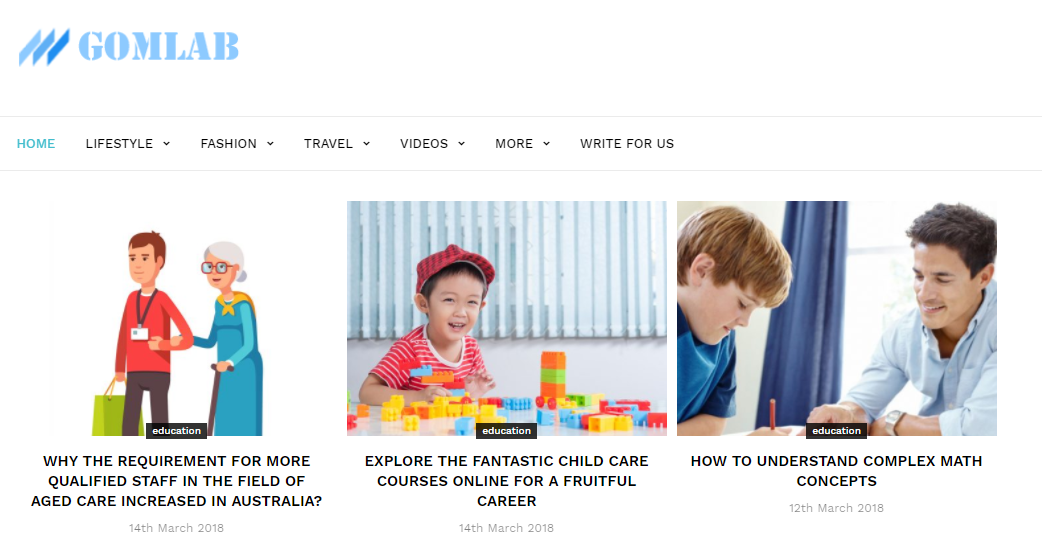Open the aged care staff requirement article title

coord(176,481)
